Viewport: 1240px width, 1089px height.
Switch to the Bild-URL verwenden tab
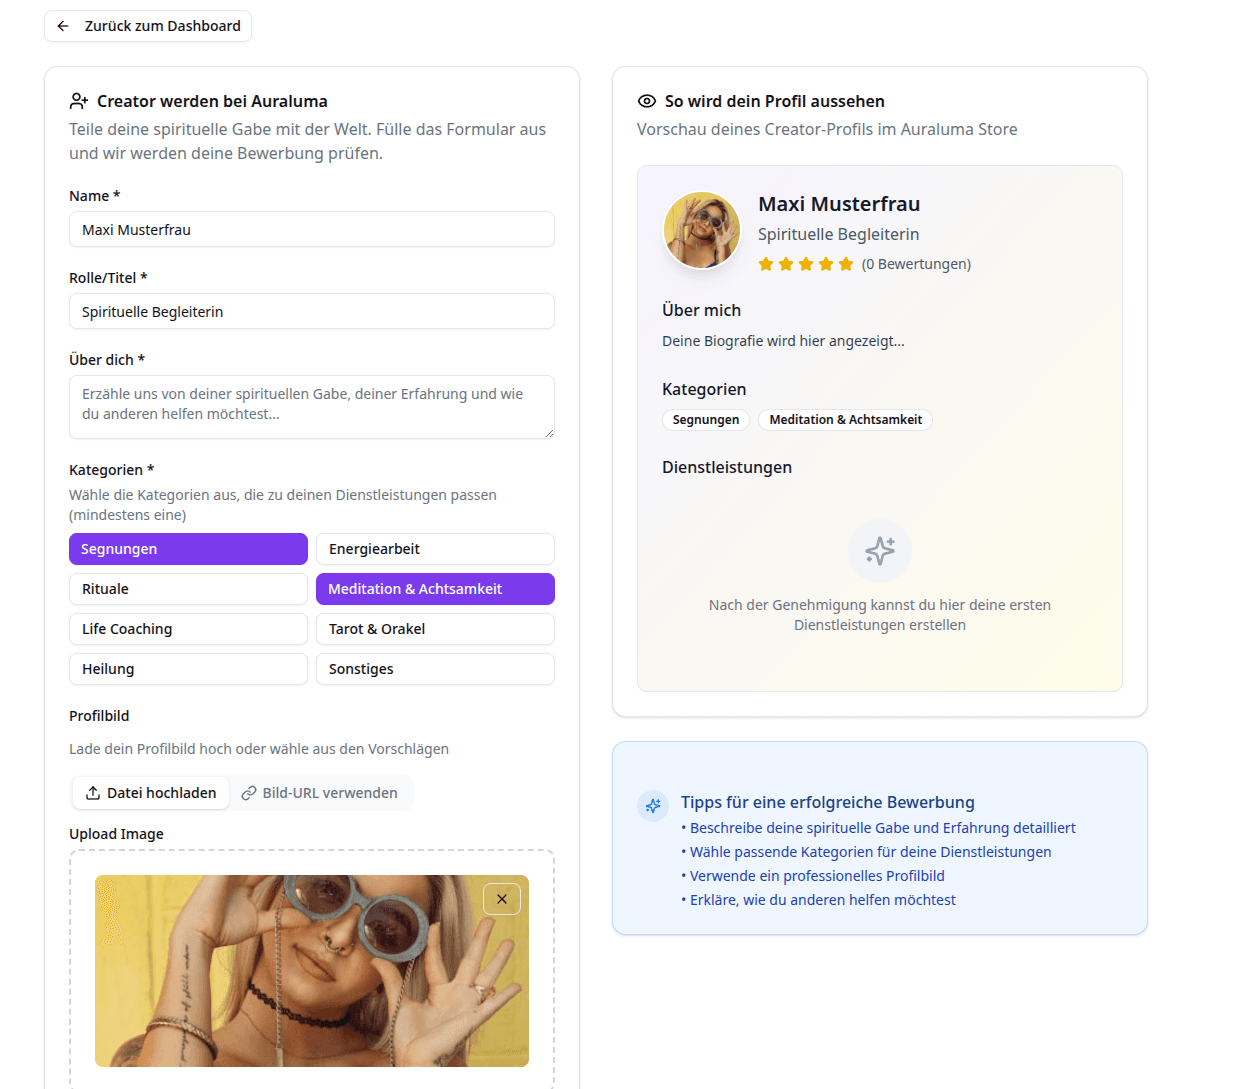tap(322, 792)
